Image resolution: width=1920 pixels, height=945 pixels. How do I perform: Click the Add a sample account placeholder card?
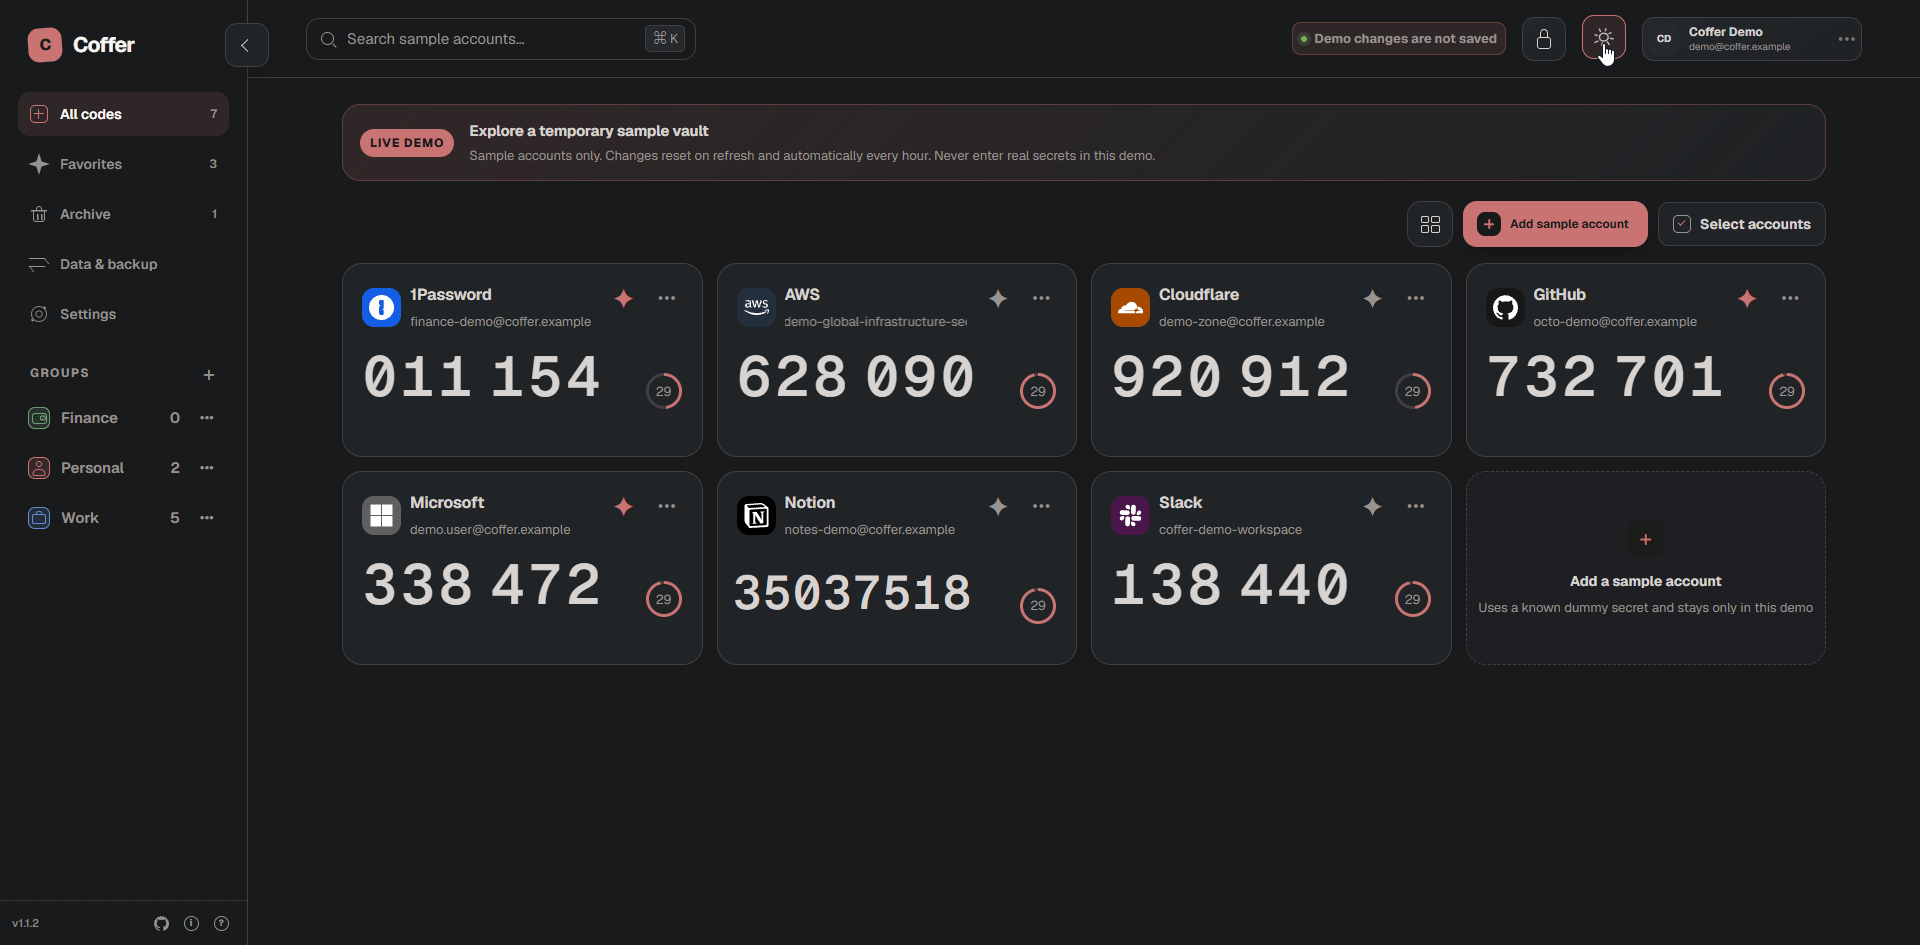(x=1646, y=568)
